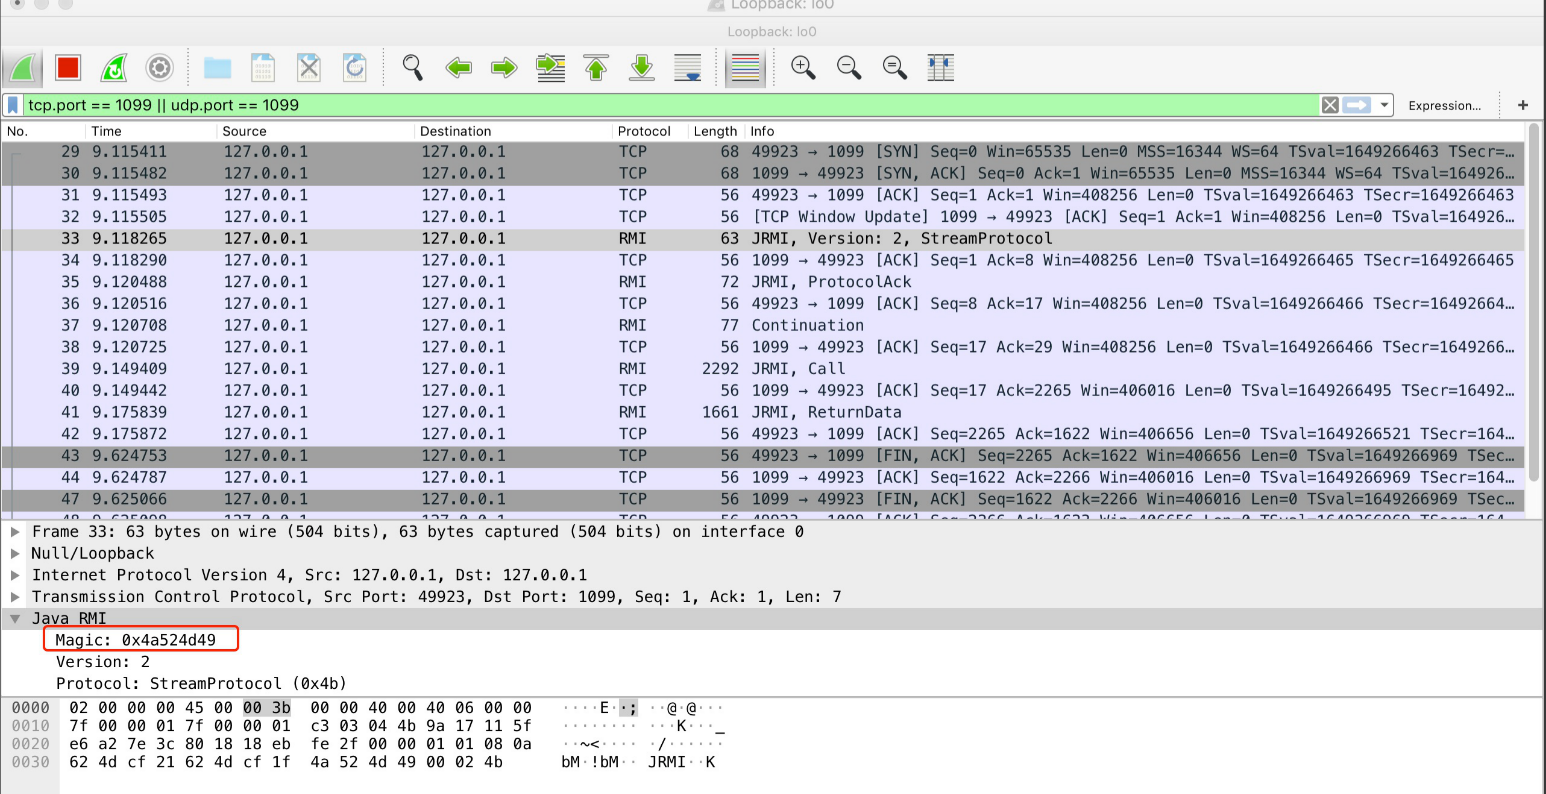1546x794 pixels.
Task: Add a filter button with plus
Action: [1523, 105]
